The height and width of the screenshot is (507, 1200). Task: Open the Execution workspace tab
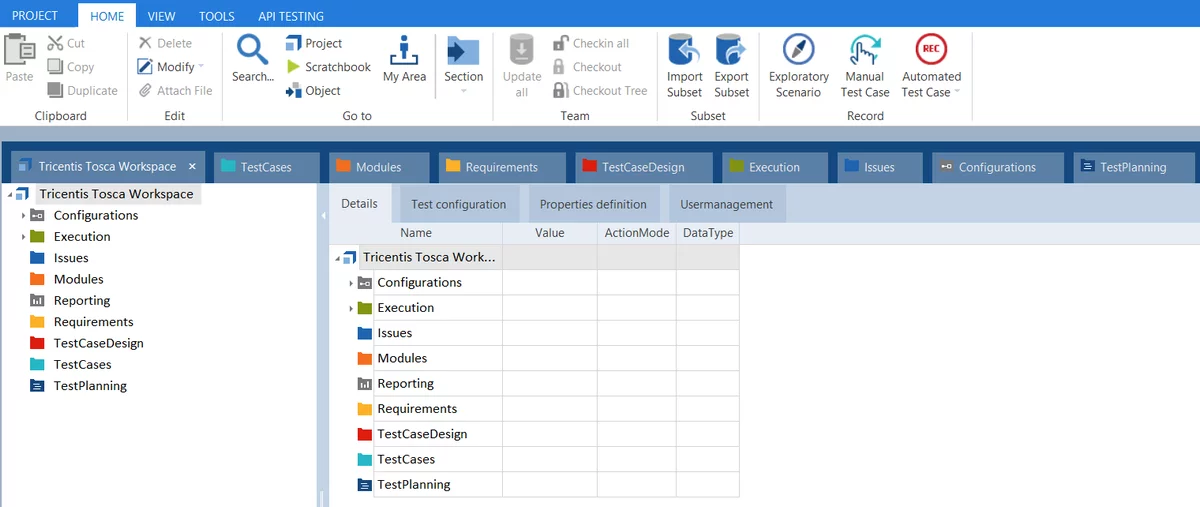point(773,167)
